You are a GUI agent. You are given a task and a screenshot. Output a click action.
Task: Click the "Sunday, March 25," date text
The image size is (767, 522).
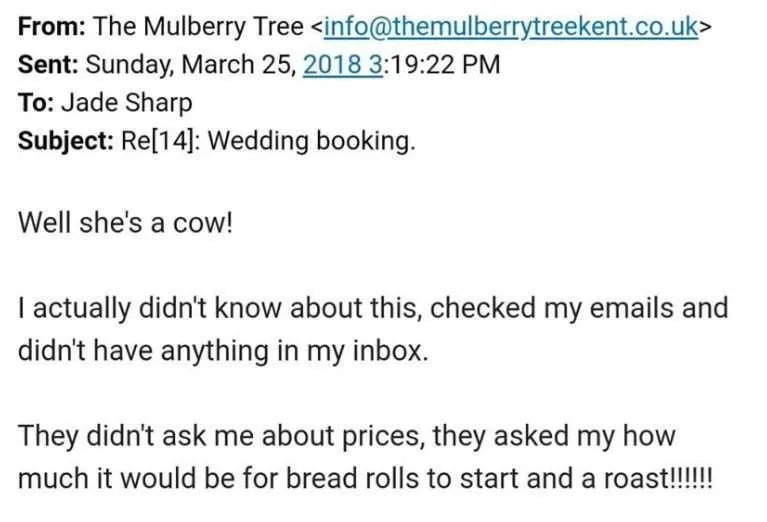[x=191, y=65]
